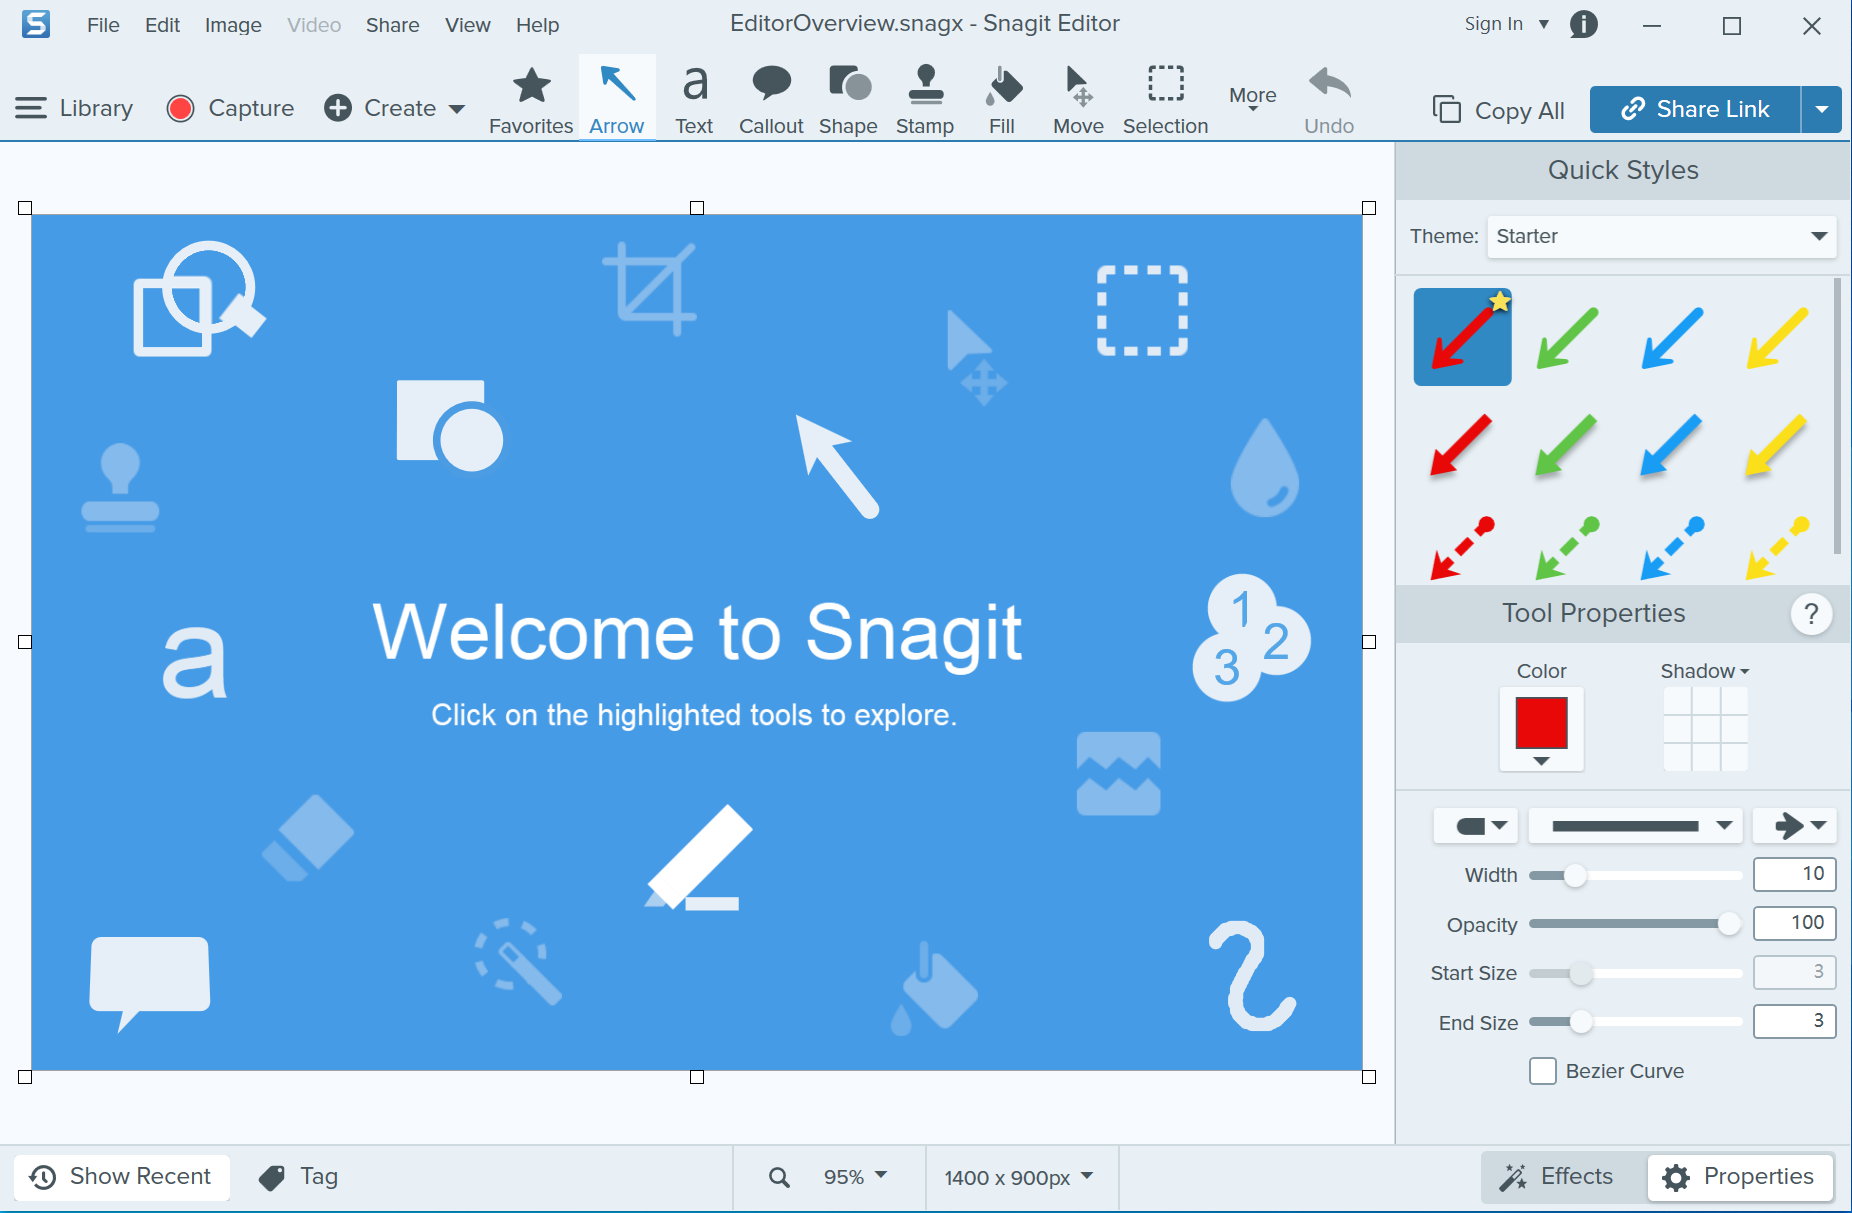
Task: Click the Width value field
Action: pyautogui.click(x=1795, y=874)
